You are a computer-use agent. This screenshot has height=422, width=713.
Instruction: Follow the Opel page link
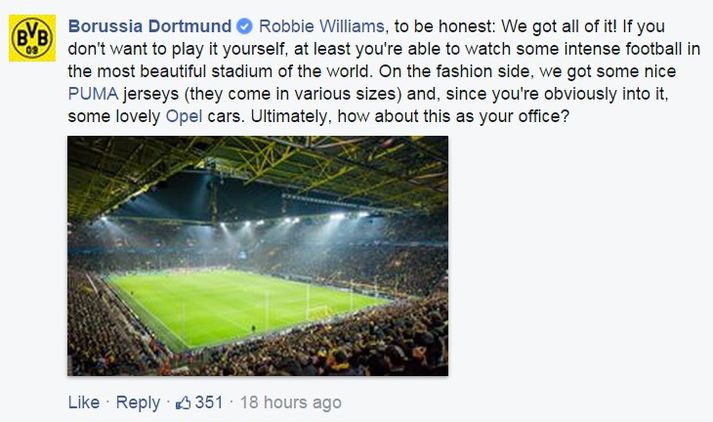184,116
